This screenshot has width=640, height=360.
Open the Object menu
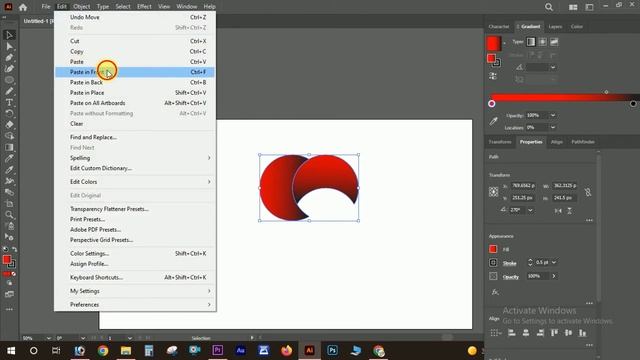pyautogui.click(x=82, y=7)
